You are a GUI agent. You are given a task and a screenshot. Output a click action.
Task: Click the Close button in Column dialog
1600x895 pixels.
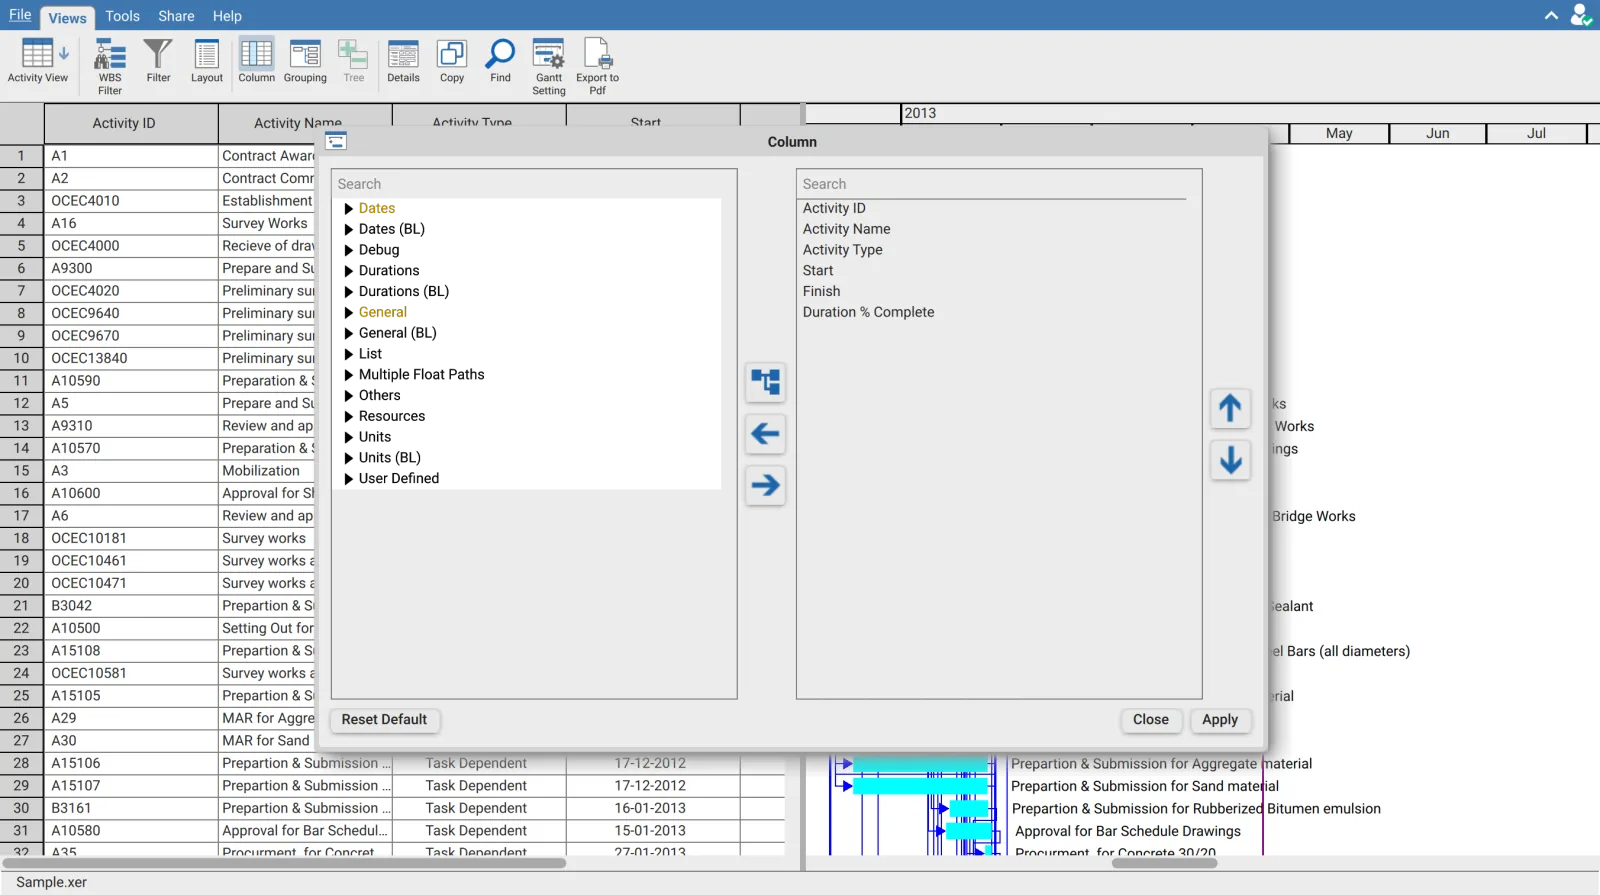click(x=1150, y=720)
